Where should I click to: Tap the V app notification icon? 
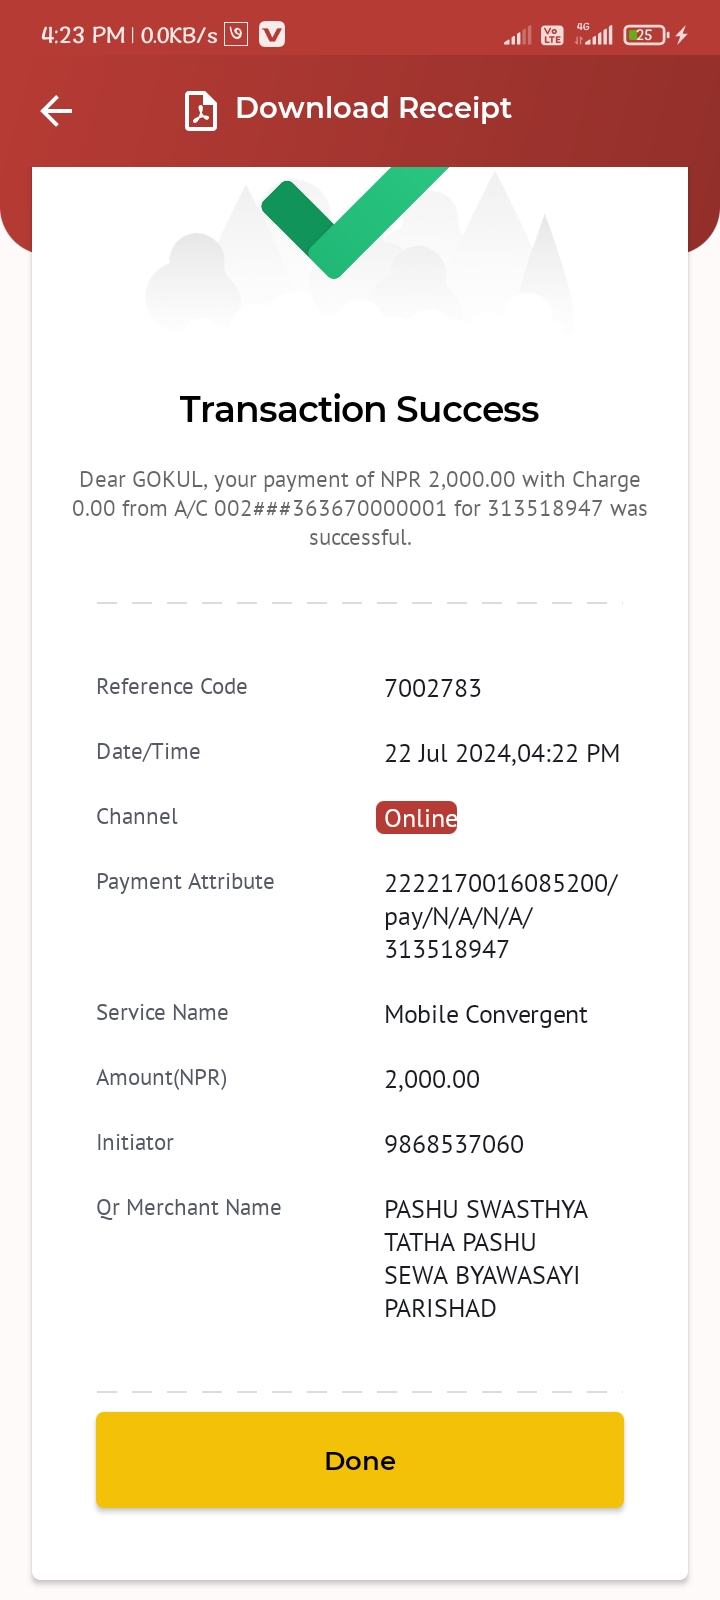(272, 35)
